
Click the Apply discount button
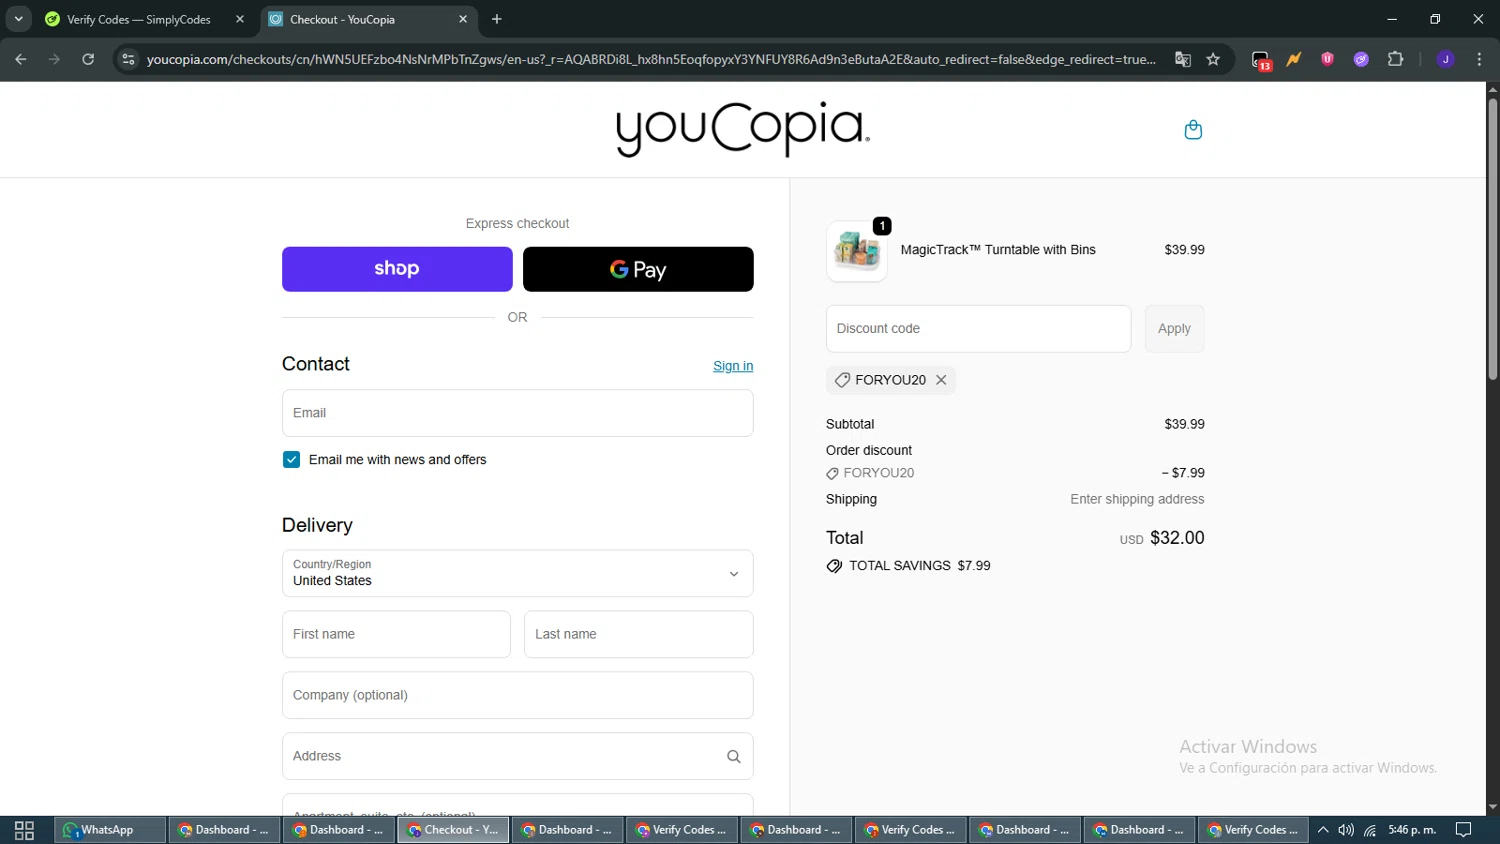pos(1174,329)
